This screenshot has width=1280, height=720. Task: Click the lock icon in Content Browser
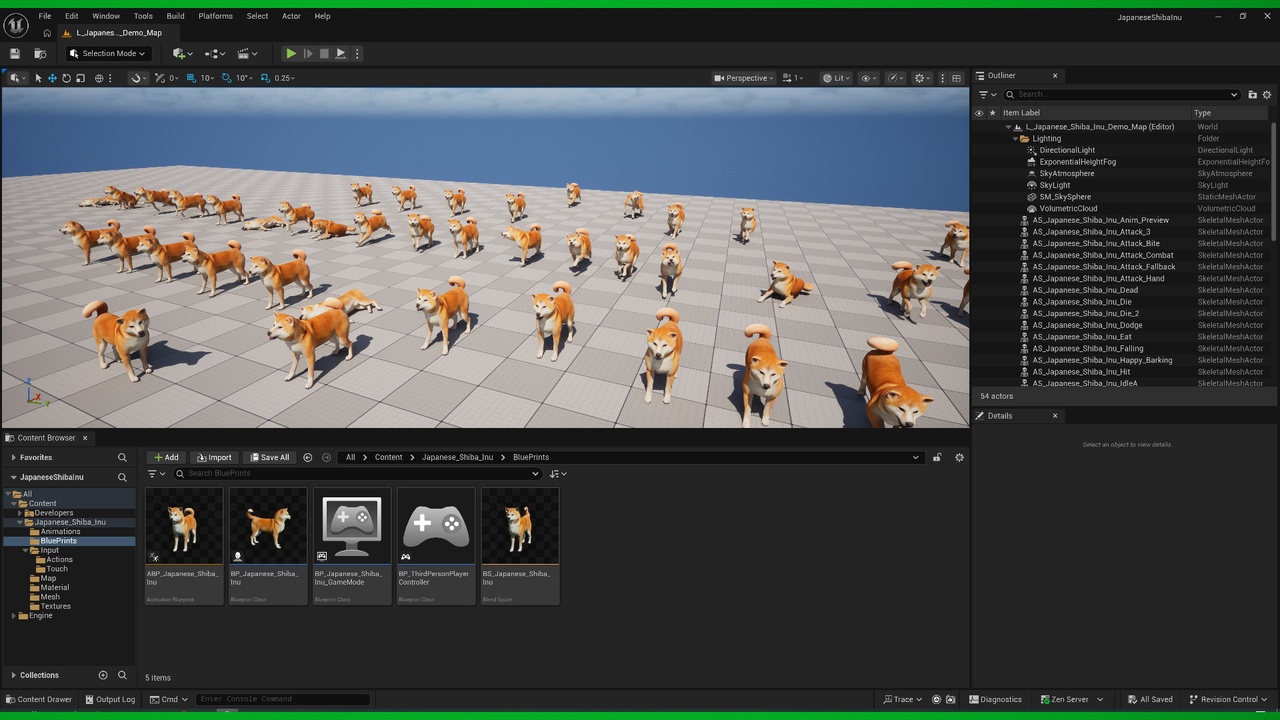coord(937,457)
